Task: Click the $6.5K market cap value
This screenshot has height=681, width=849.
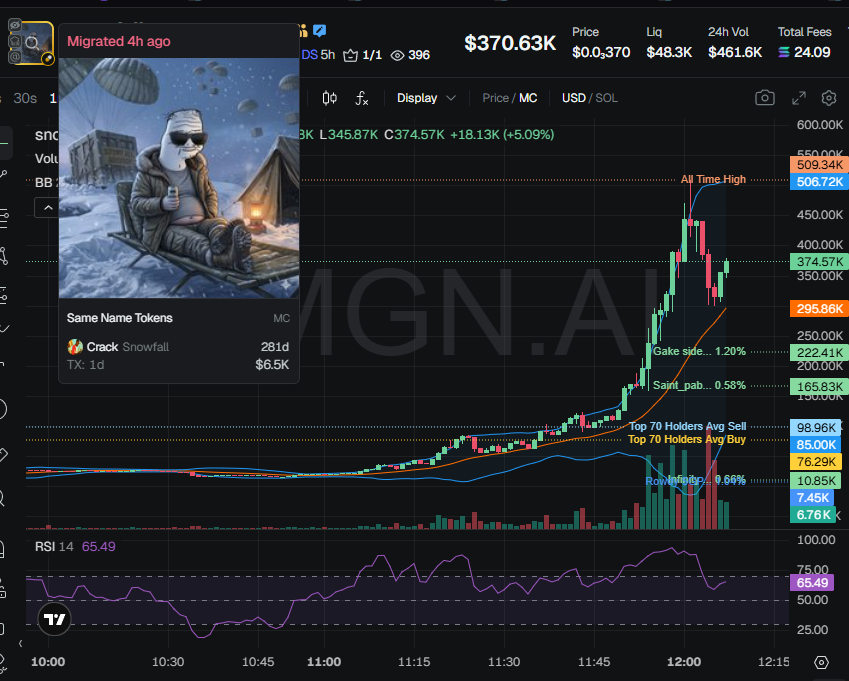Action: click(x=272, y=365)
